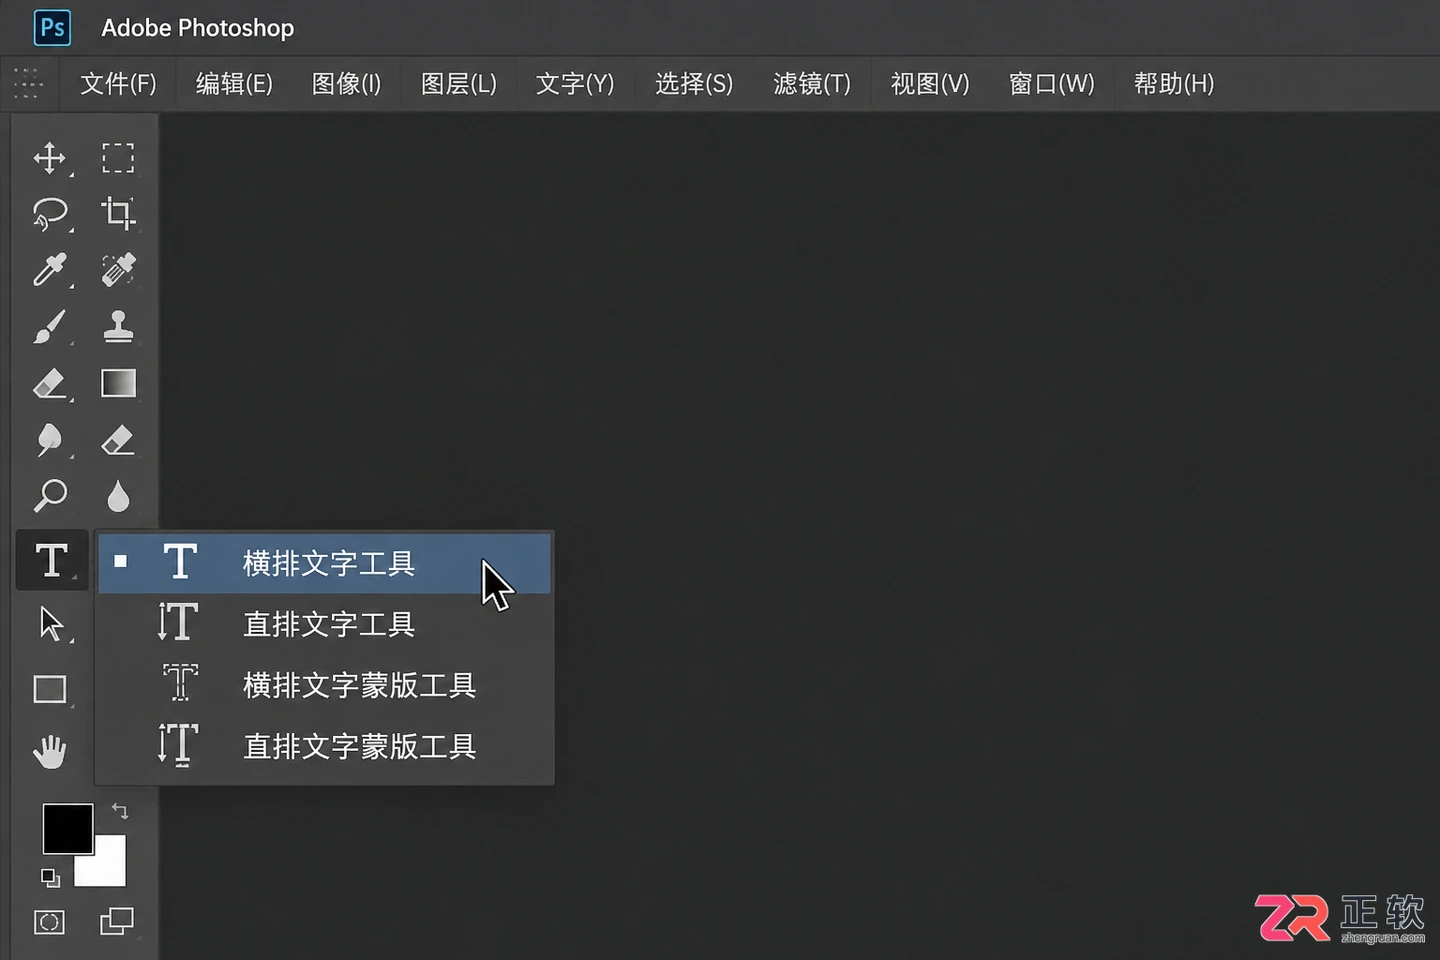The image size is (1440, 960).
Task: Click the Type tool in toolbar
Action: pyautogui.click(x=52, y=561)
